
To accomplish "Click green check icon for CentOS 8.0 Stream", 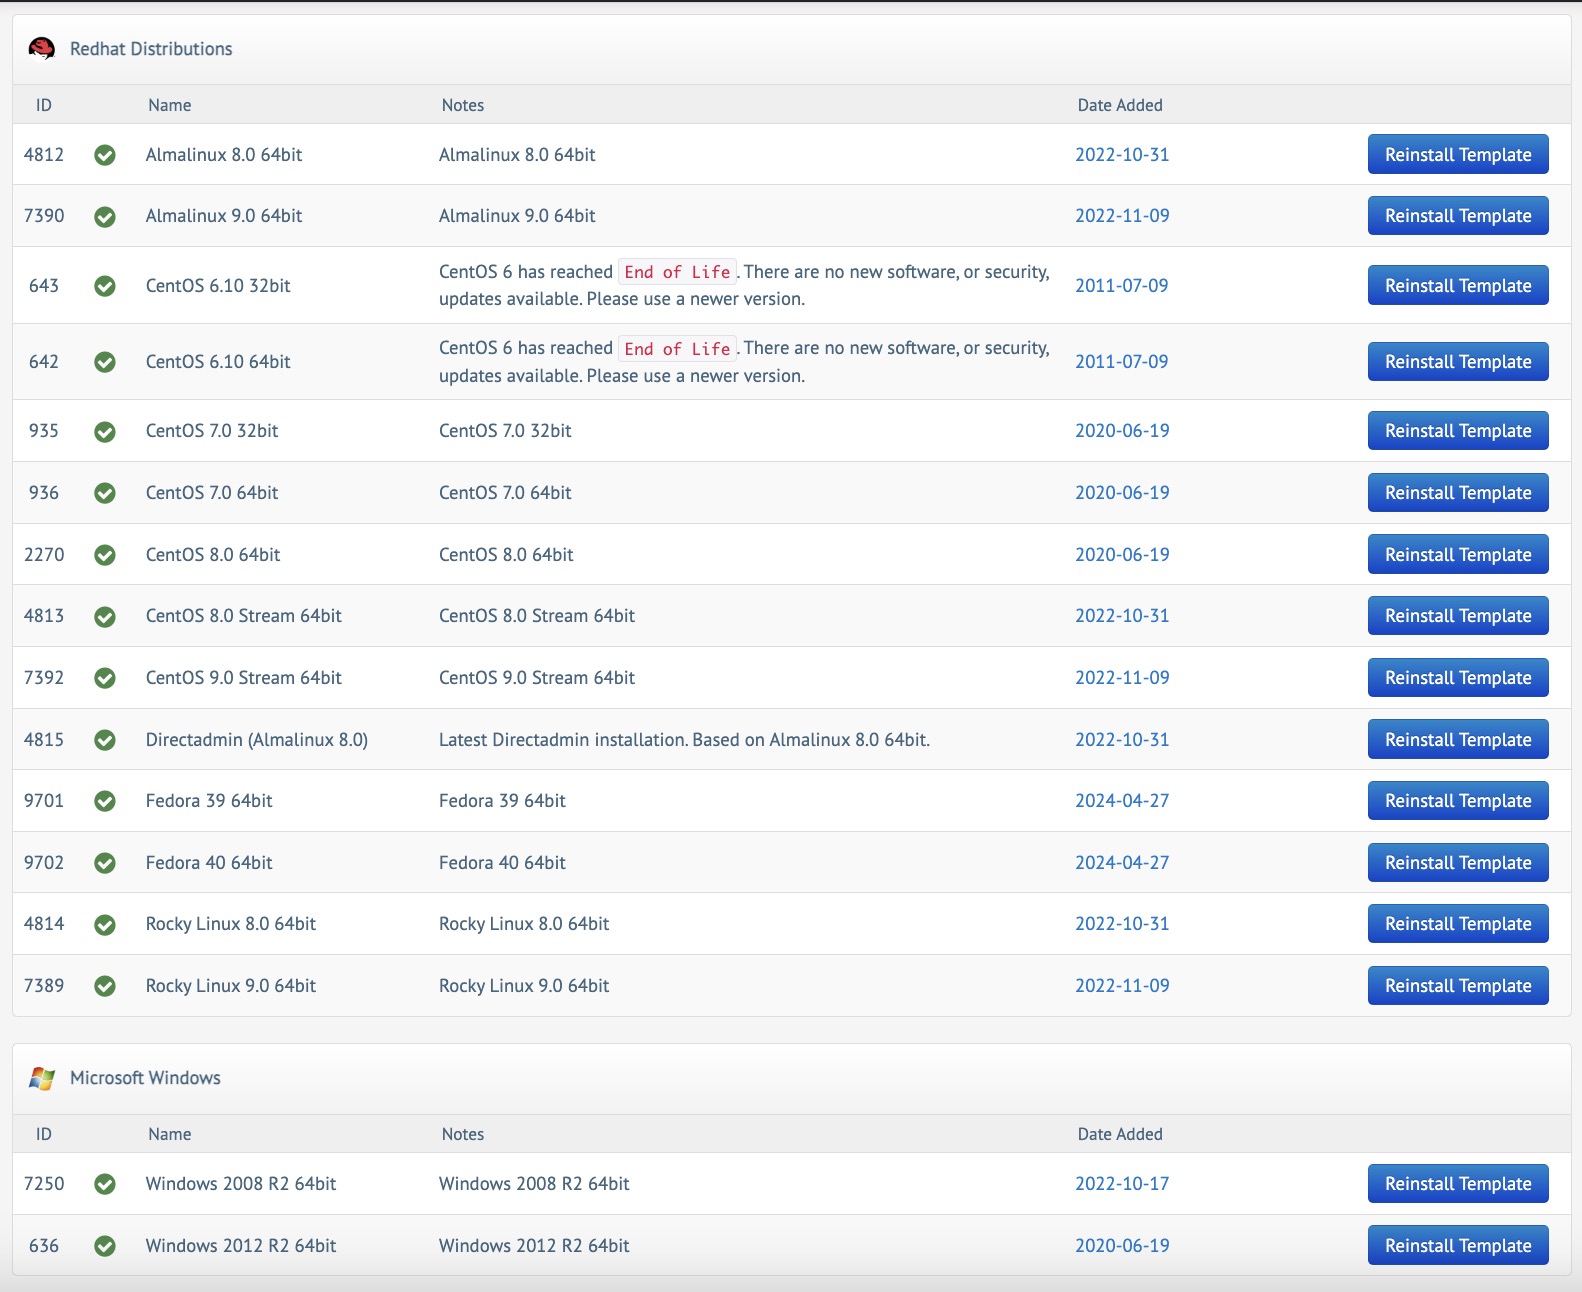I will 105,617.
